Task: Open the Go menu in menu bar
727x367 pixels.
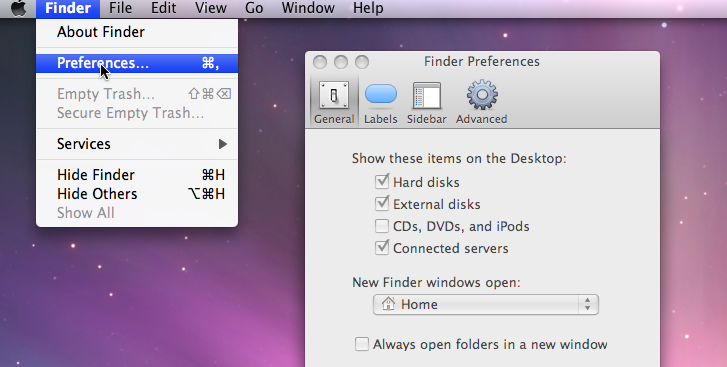Action: [x=254, y=8]
